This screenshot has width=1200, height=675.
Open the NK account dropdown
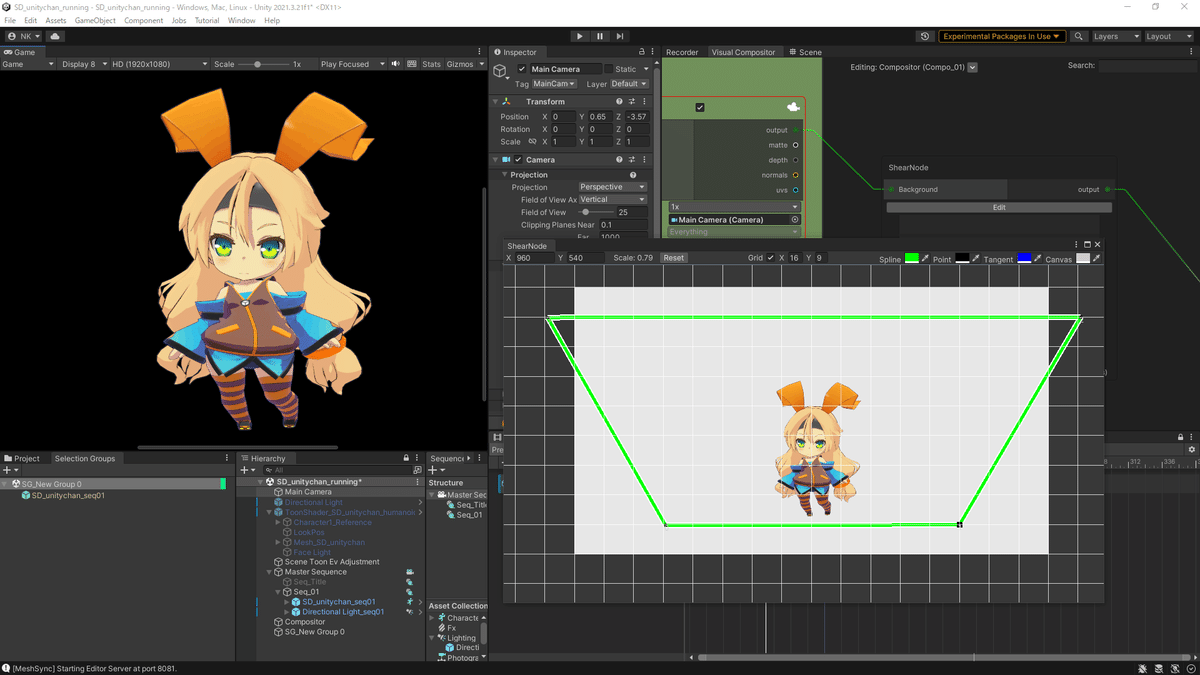[23, 36]
